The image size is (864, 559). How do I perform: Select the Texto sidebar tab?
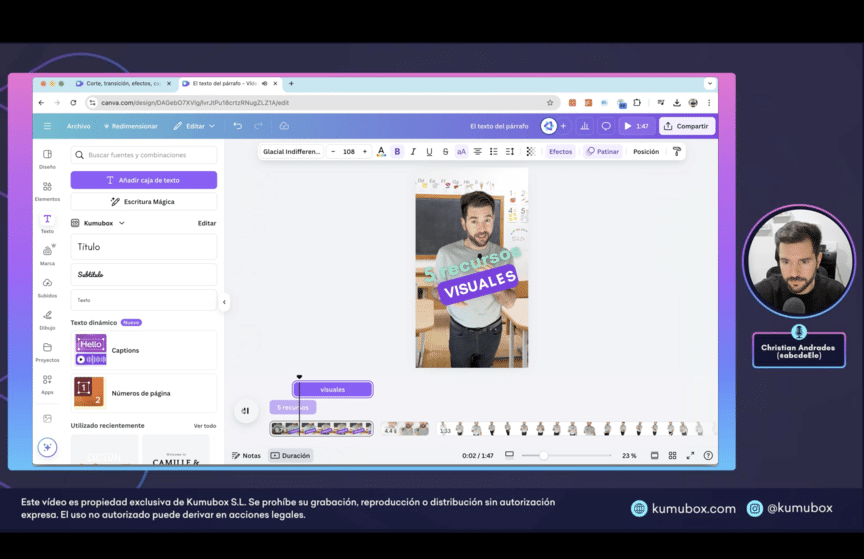tap(47, 223)
